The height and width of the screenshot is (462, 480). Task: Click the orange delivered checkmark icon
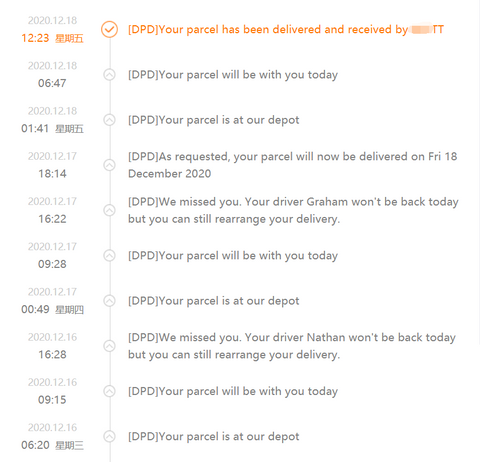(x=109, y=29)
